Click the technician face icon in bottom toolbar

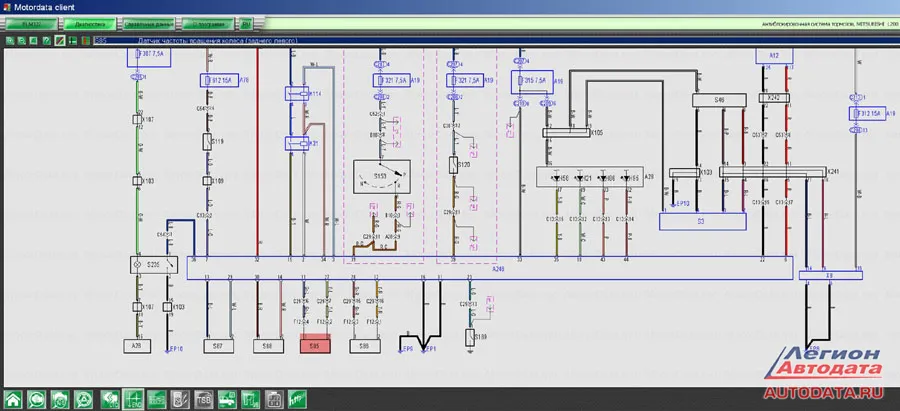(x=60, y=399)
